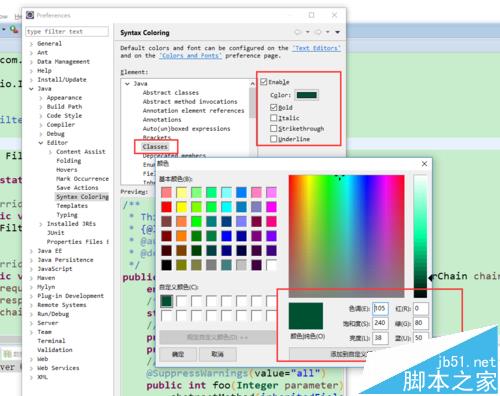Viewport: 500px width, 396px height.
Task: Select the dark green custom color swatch
Action: click(x=166, y=301)
